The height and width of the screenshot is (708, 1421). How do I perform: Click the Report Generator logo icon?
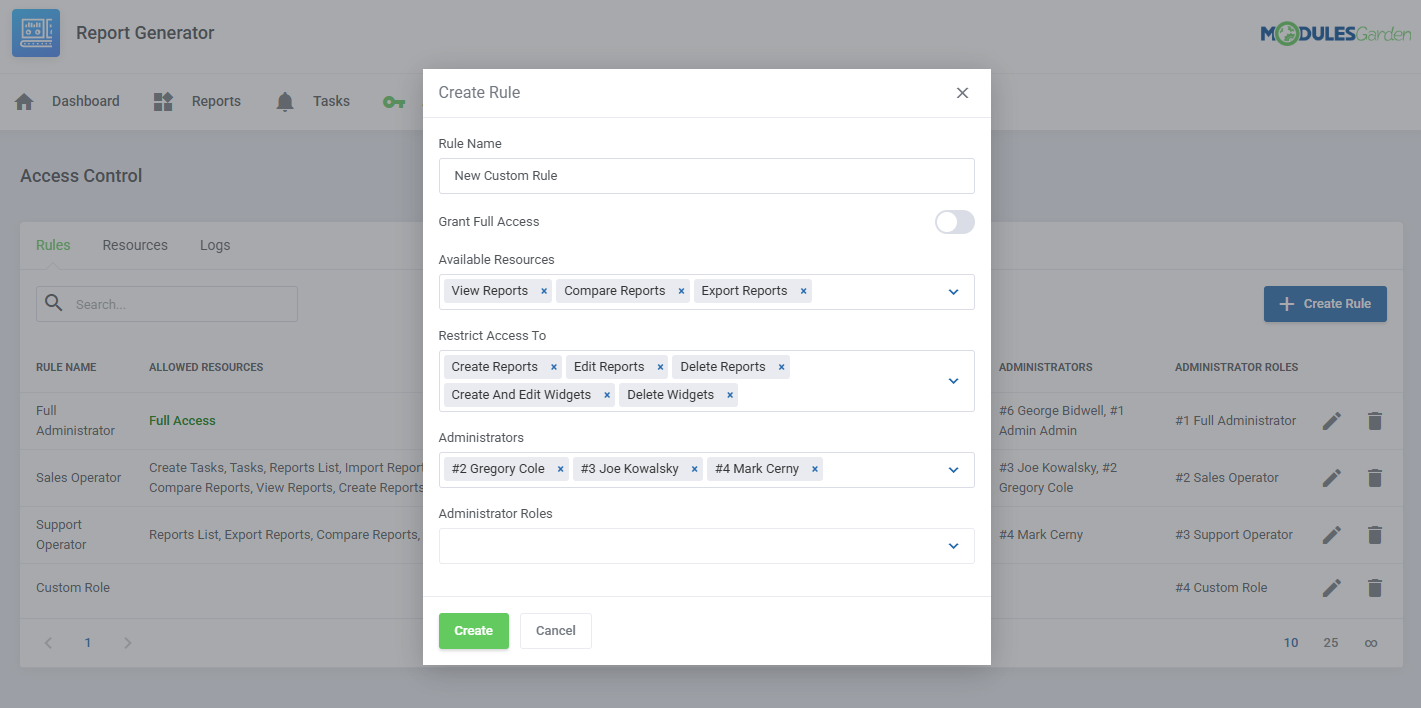35,33
